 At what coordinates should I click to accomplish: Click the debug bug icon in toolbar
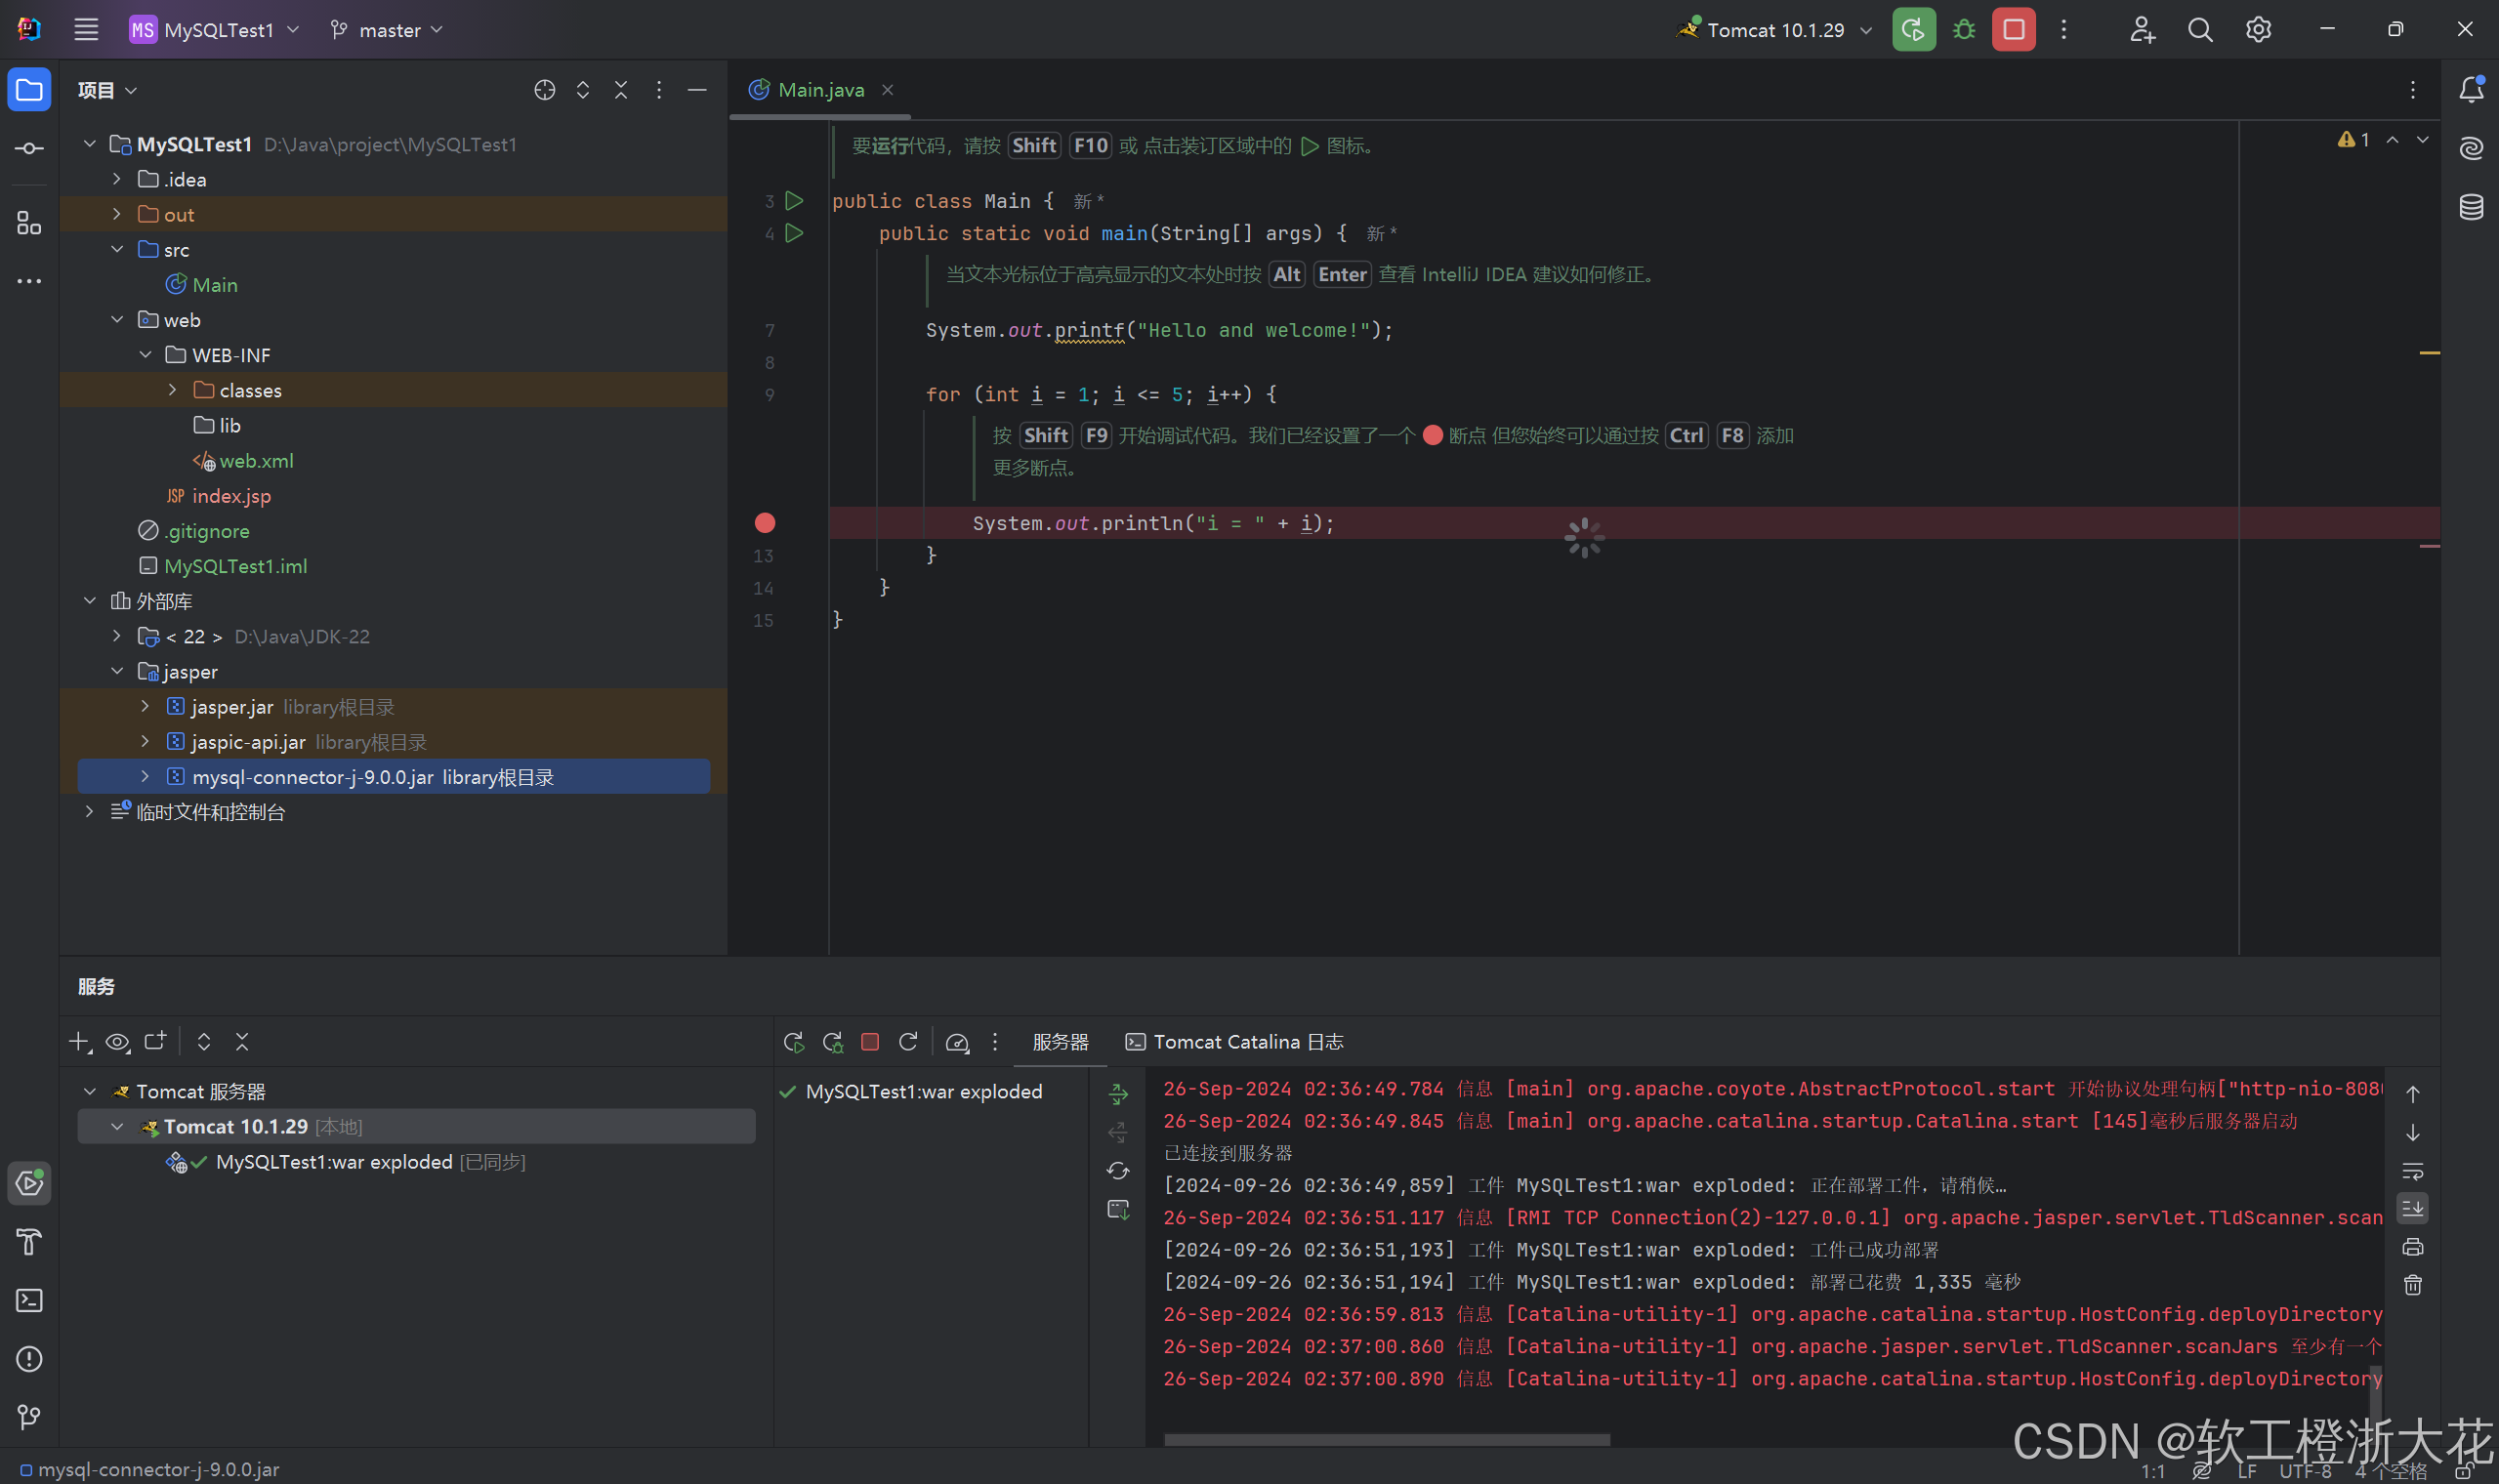coord(1964,30)
